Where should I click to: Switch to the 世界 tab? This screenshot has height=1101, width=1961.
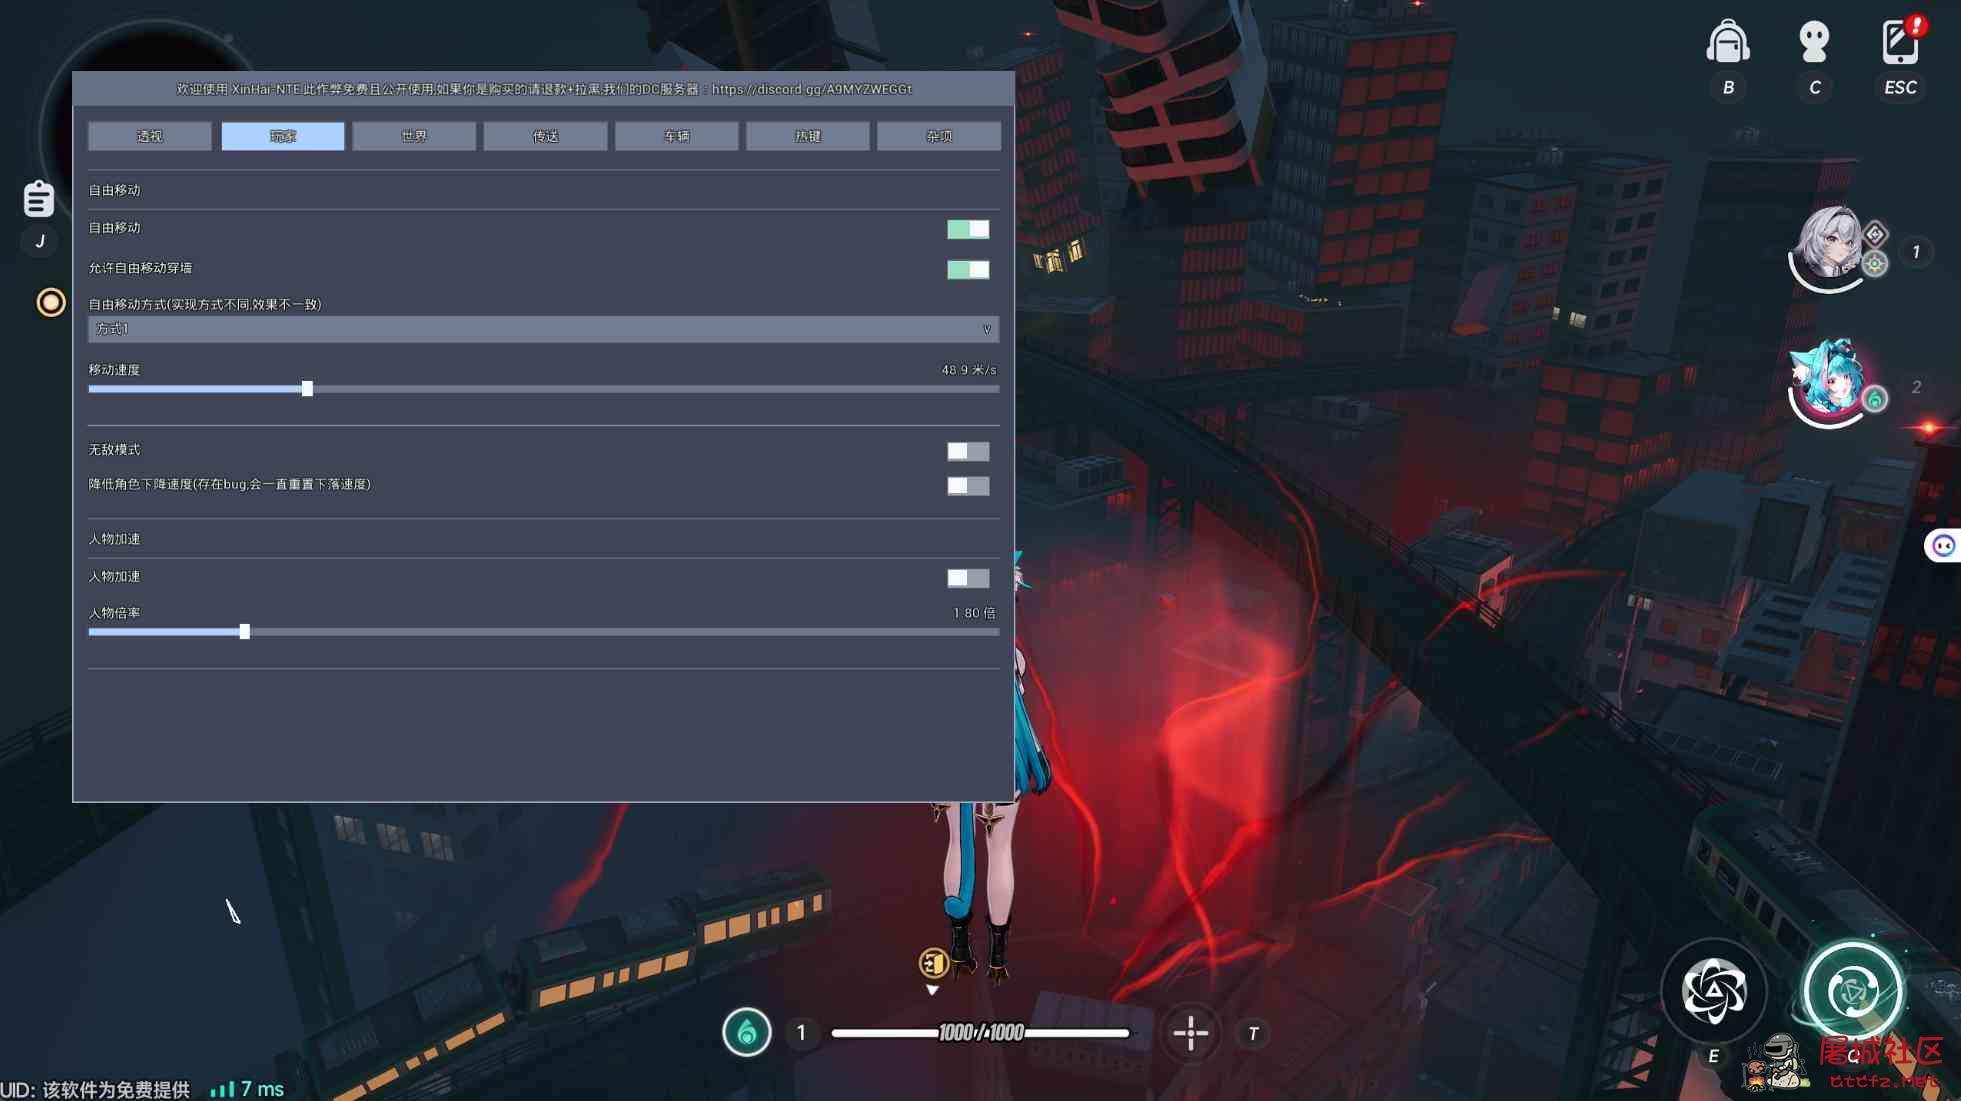[x=414, y=136]
